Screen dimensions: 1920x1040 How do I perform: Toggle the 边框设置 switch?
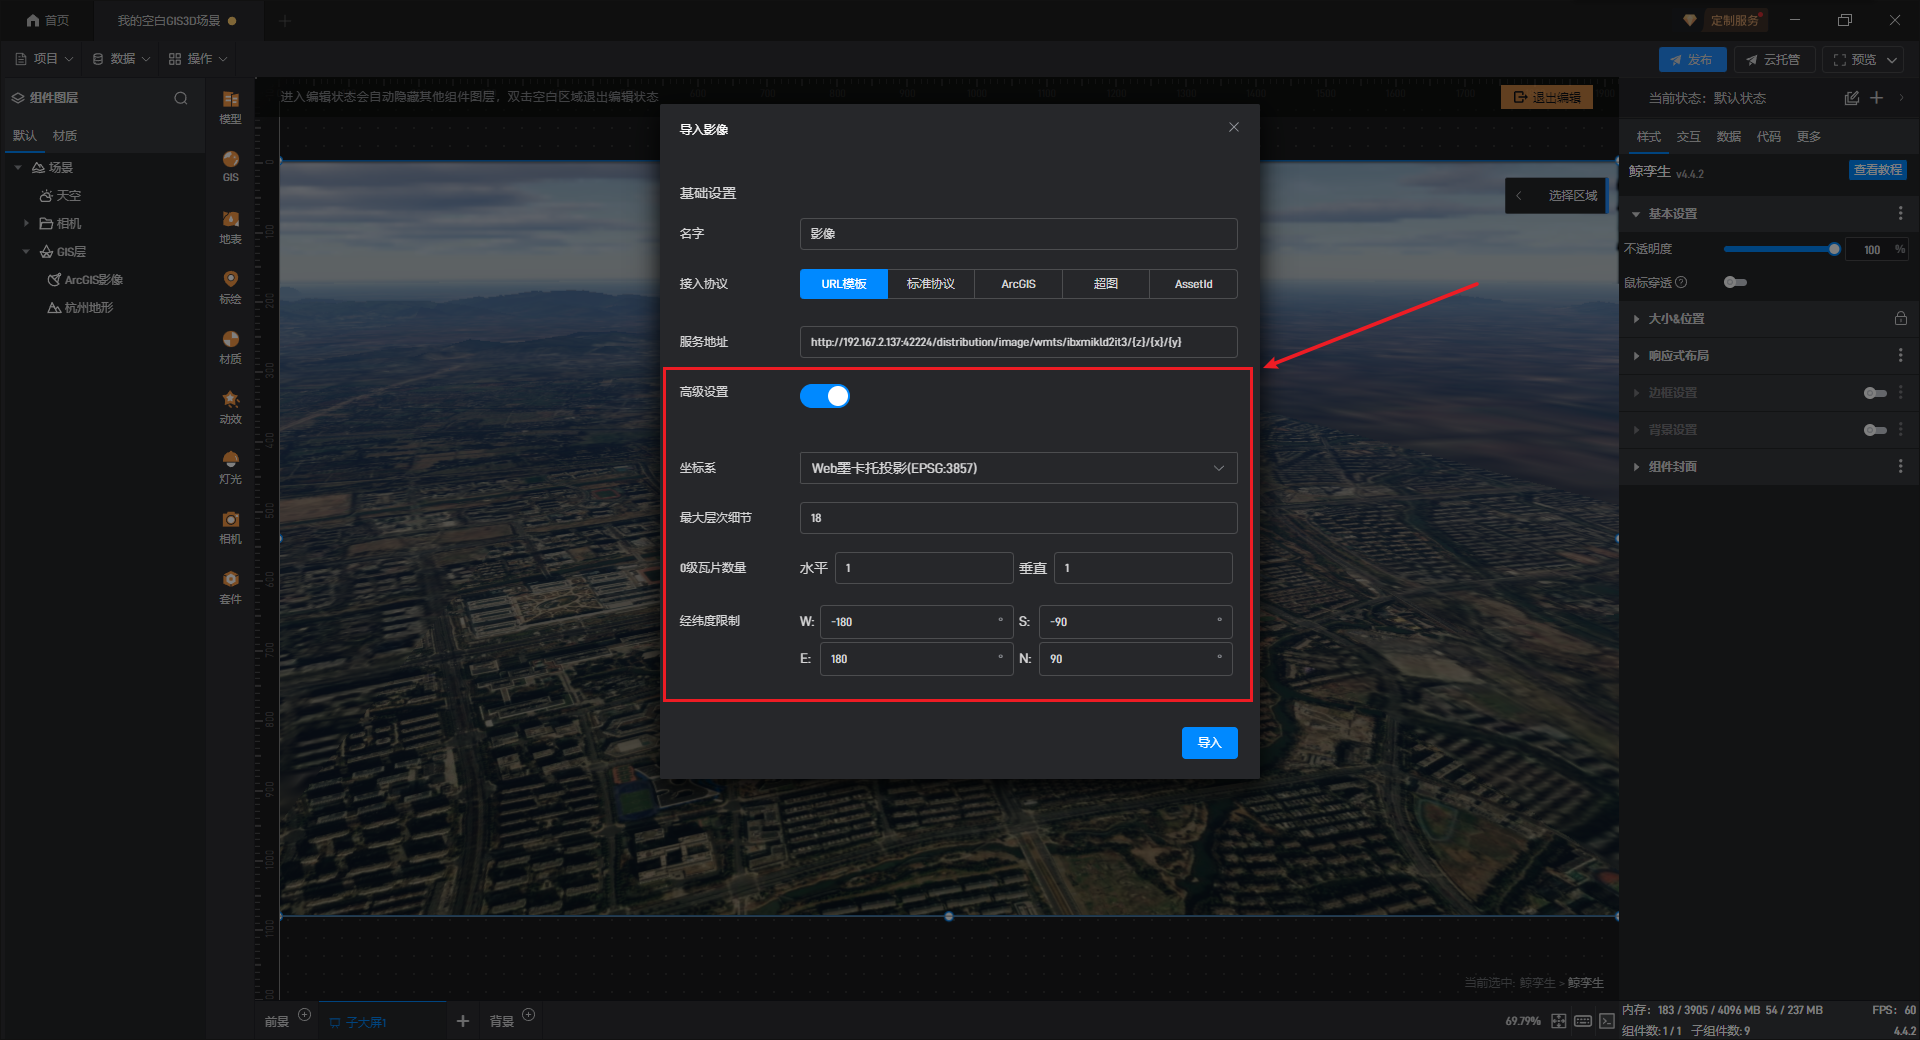(x=1875, y=393)
